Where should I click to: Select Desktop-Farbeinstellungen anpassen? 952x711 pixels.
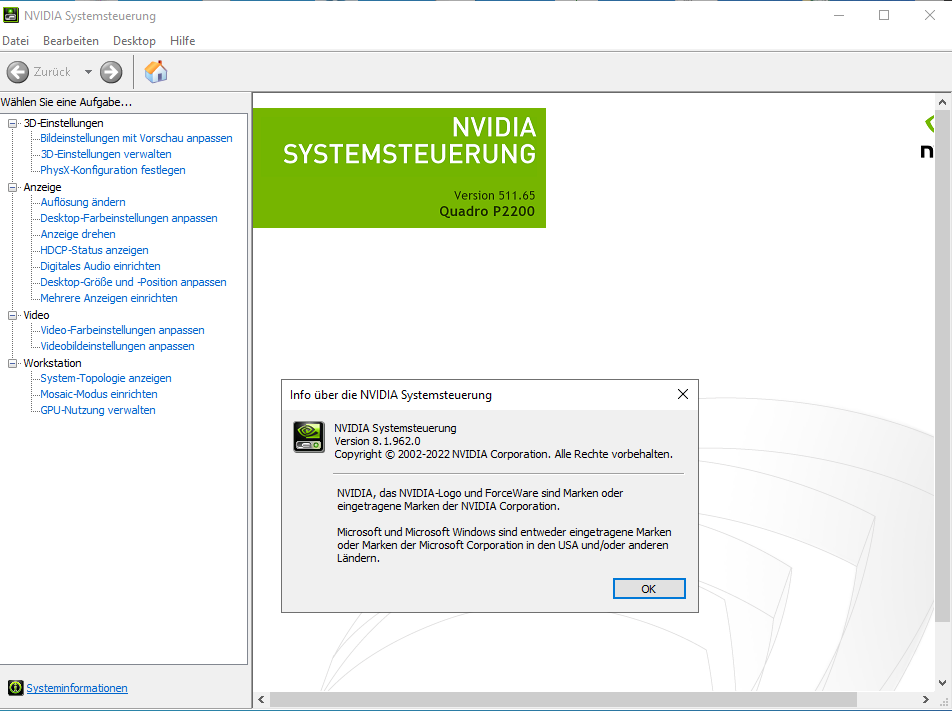click(x=129, y=218)
